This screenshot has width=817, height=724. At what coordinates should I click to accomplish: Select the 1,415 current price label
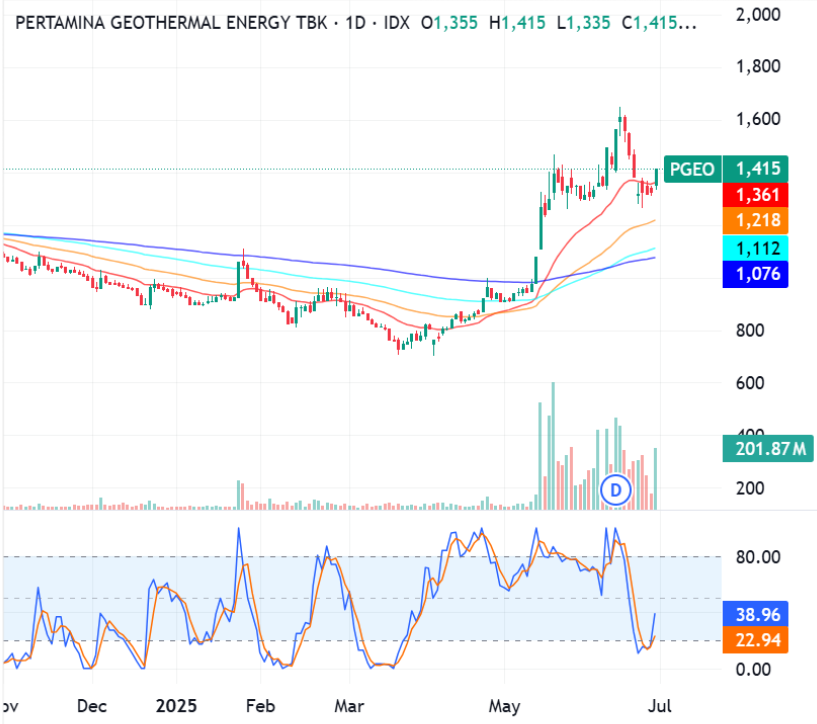(758, 169)
